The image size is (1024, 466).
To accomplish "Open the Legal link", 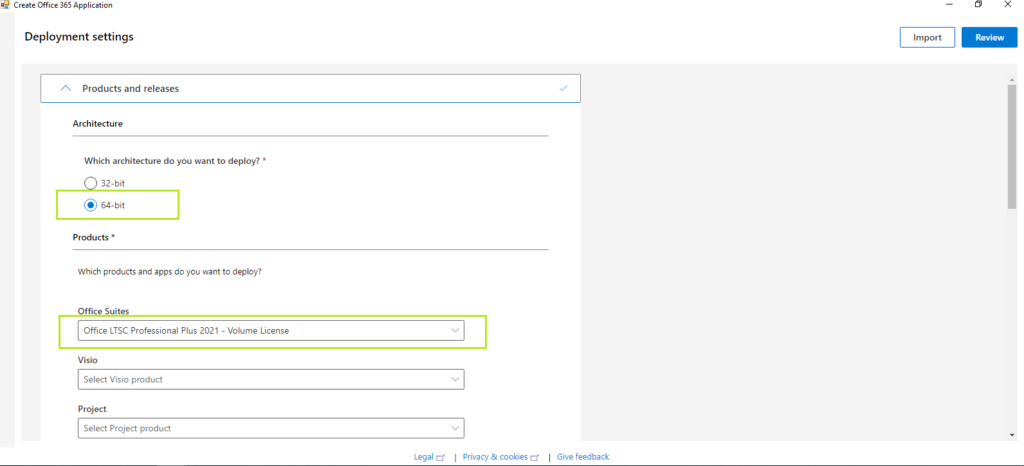I will tap(423, 457).
